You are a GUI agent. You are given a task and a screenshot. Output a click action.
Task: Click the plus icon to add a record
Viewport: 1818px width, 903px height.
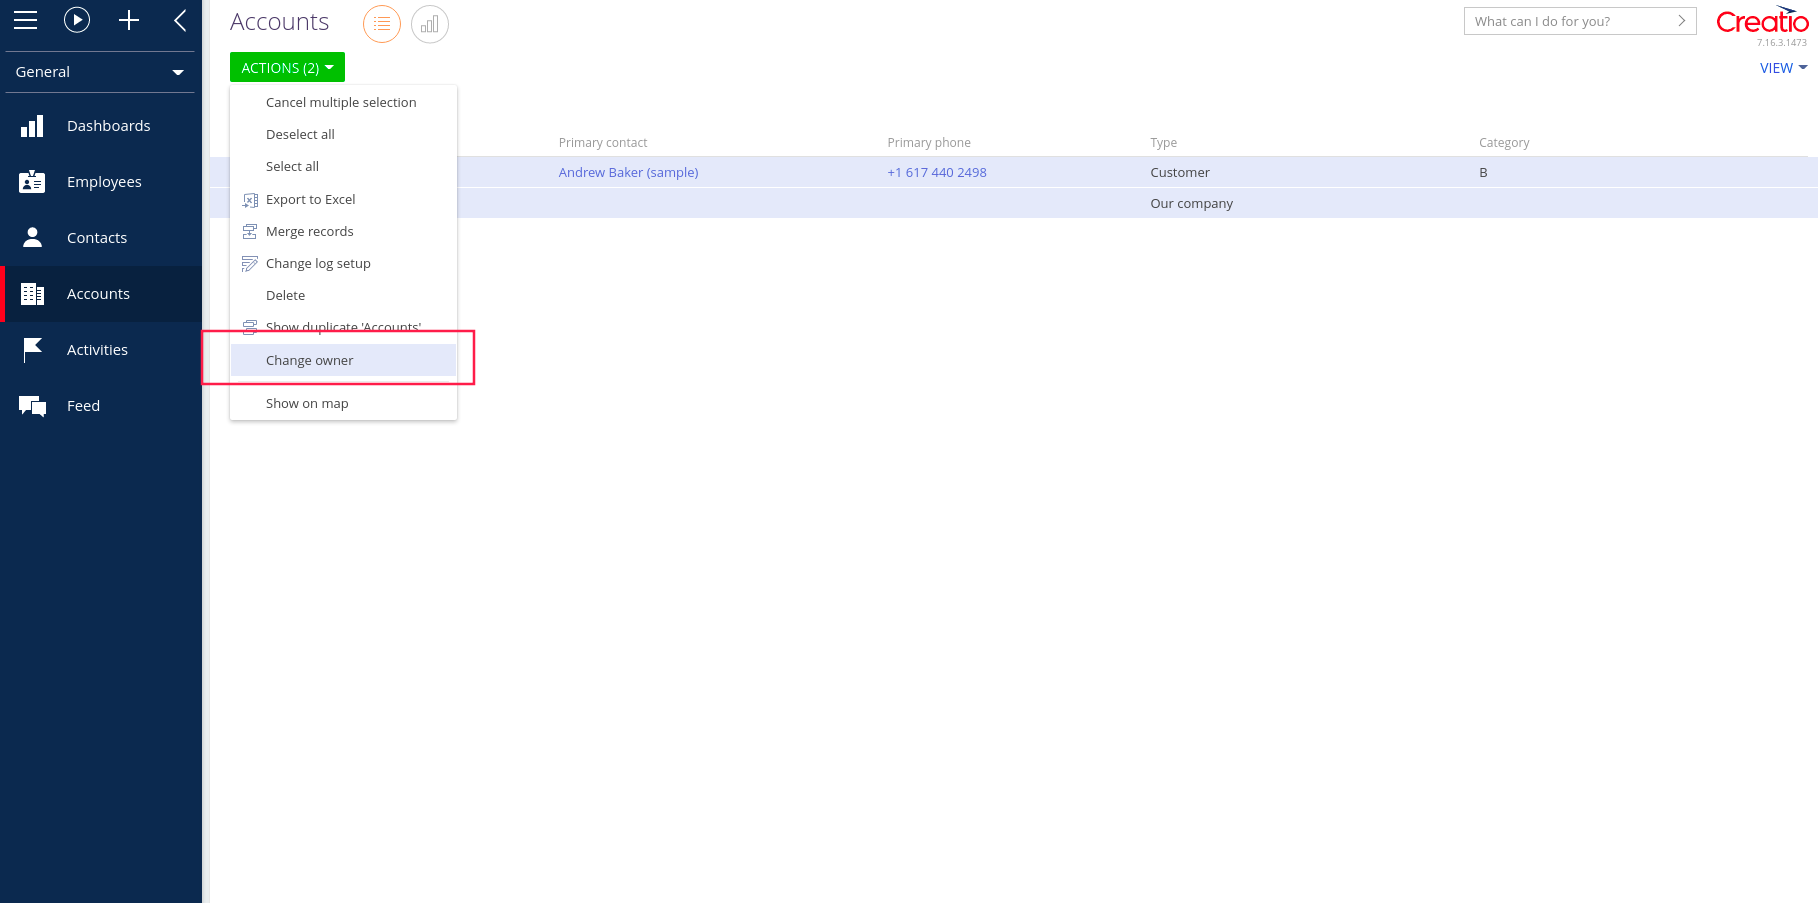click(128, 20)
